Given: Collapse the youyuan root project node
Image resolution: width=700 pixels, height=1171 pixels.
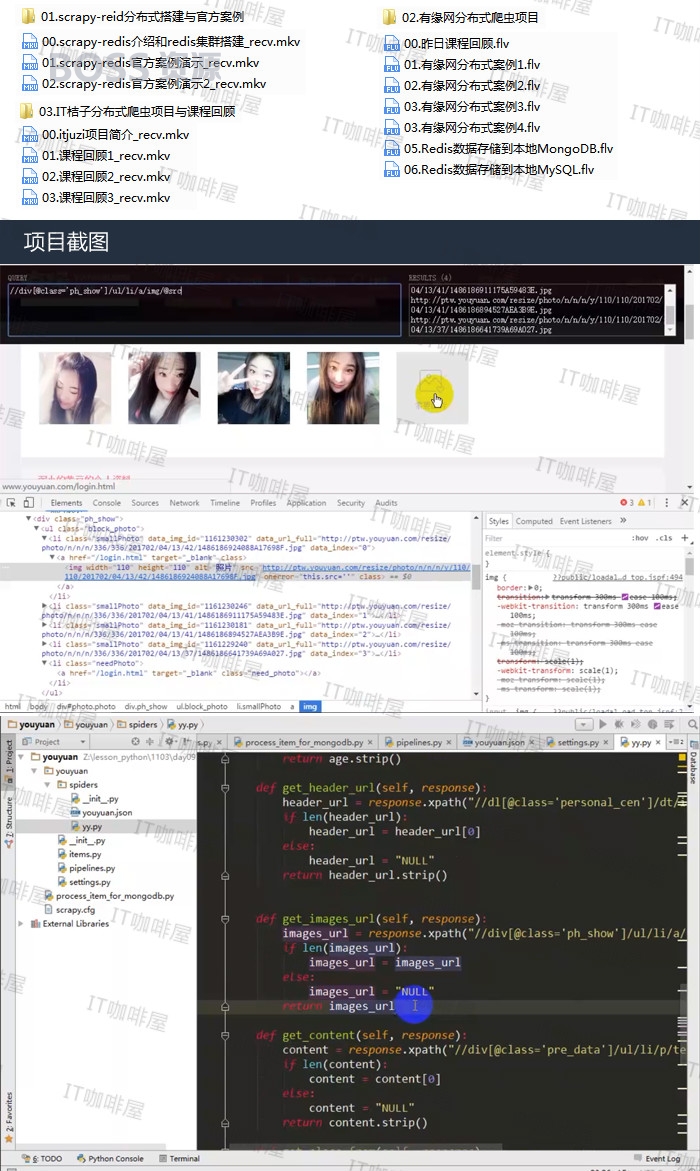Looking at the screenshot, I should tap(22, 757).
